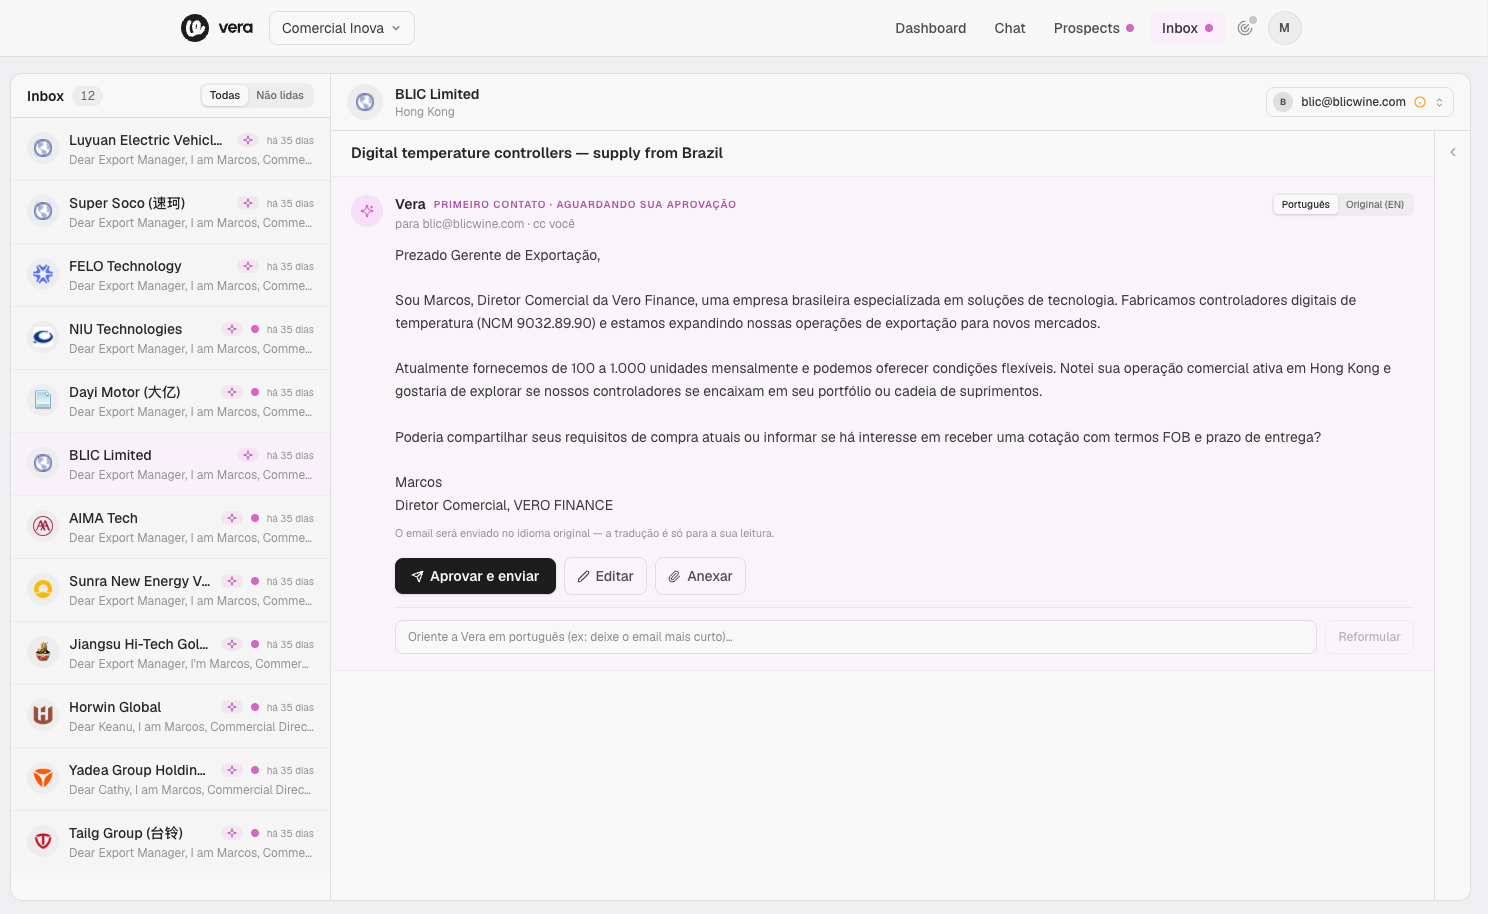The width and height of the screenshot is (1488, 914).
Task: Open Chat page
Action: (x=1010, y=28)
